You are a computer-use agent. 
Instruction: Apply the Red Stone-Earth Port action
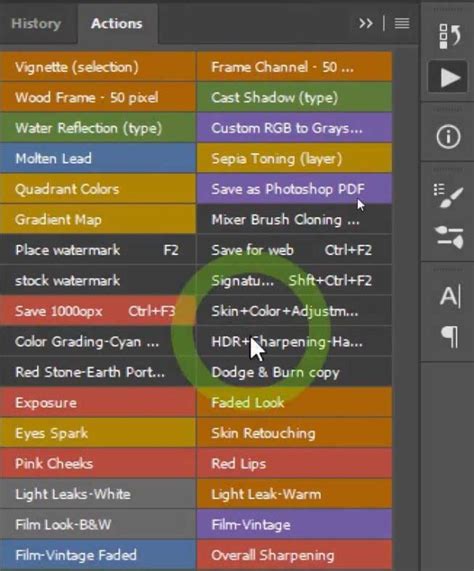pyautogui.click(x=98, y=372)
